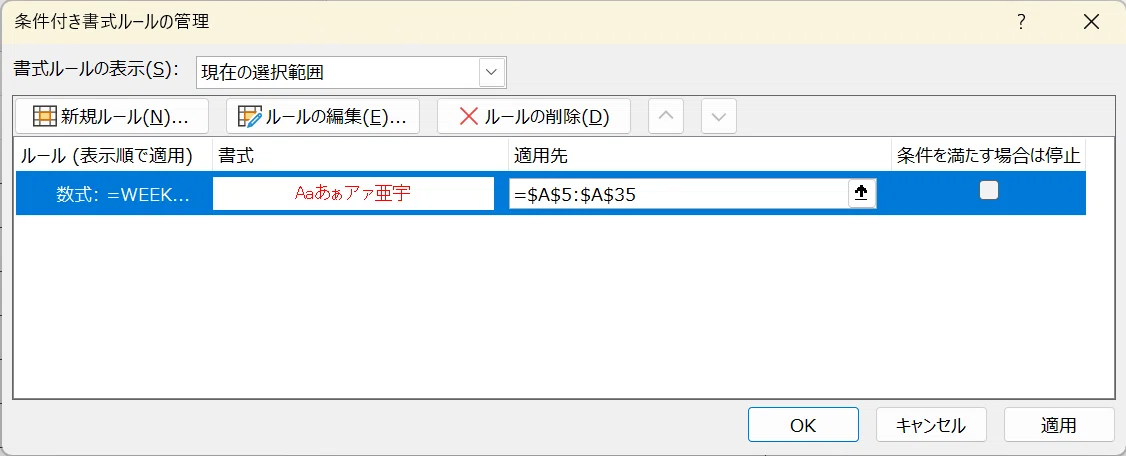Click the format preview Aaあぁアァ亜宇
This screenshot has width=1126, height=456.
353,193
